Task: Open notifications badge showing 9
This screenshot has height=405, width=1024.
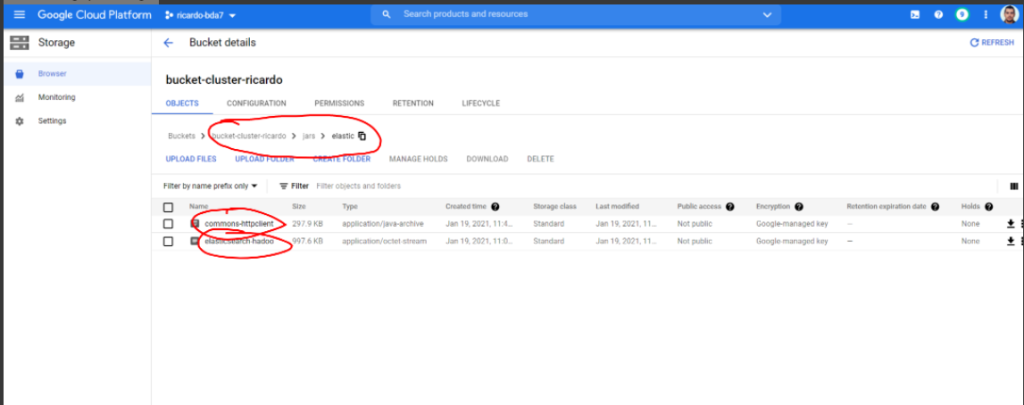Action: (961, 14)
